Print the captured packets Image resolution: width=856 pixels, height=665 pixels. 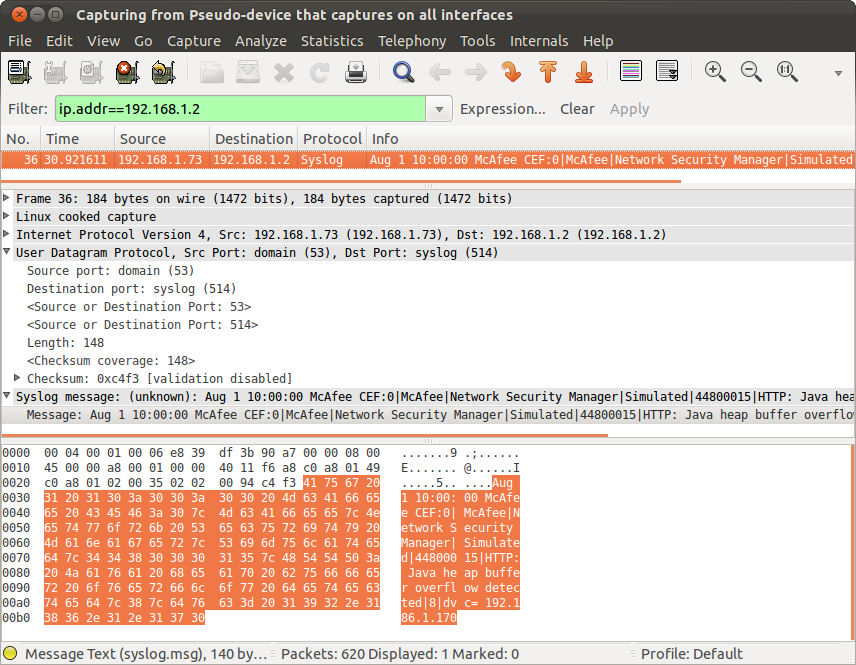pos(355,71)
